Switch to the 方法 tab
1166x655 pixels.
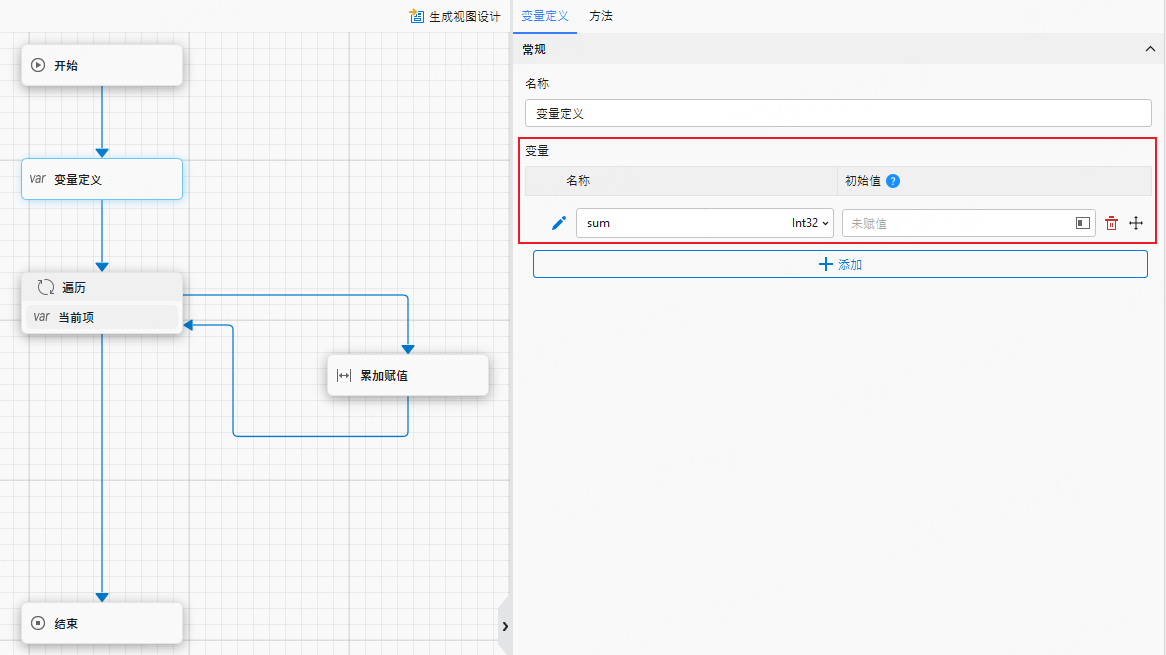tap(601, 16)
